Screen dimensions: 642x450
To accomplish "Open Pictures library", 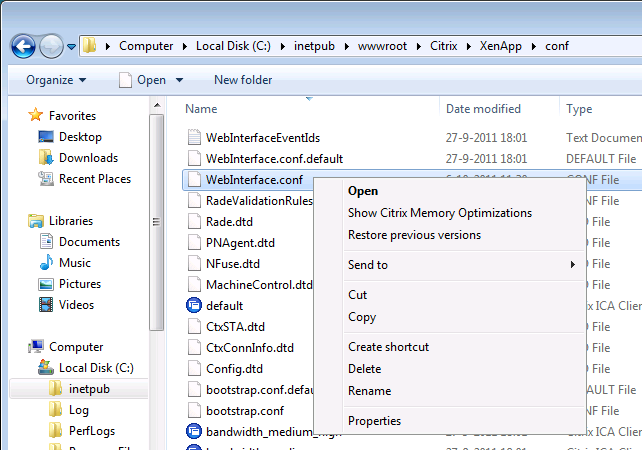I will [x=80, y=284].
